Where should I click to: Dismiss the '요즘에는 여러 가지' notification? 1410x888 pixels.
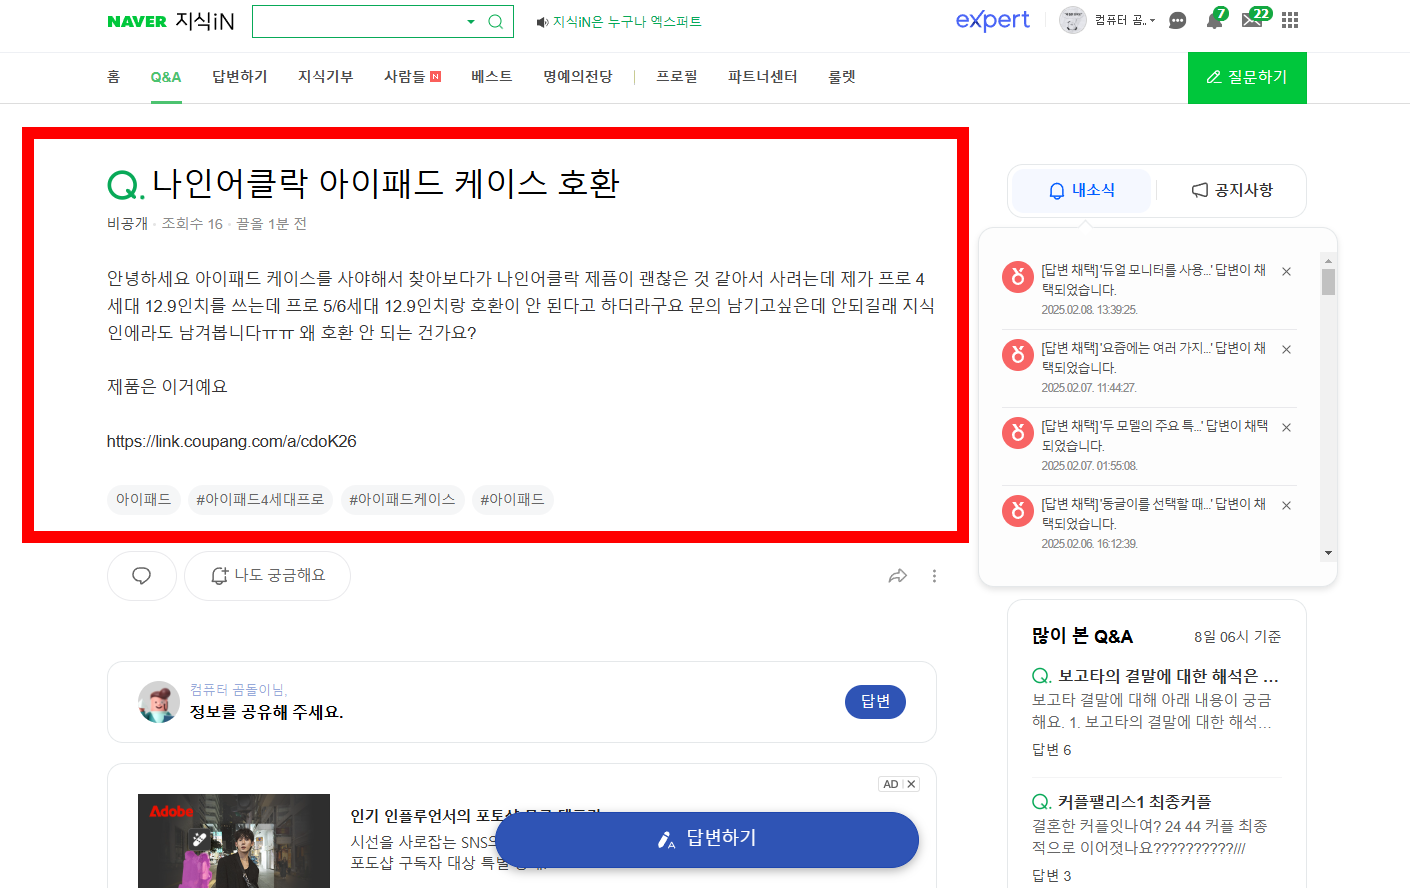click(1287, 350)
